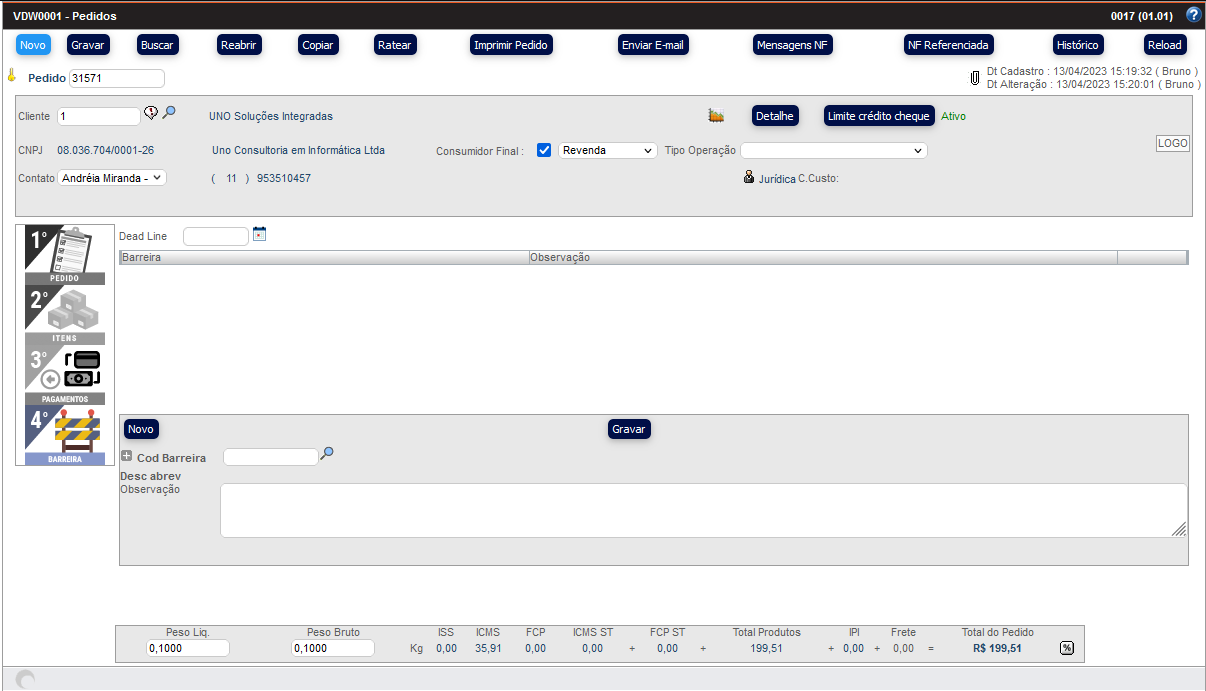Image resolution: width=1206 pixels, height=691 pixels.
Task: Click the Jurídica person icon
Action: 749,178
